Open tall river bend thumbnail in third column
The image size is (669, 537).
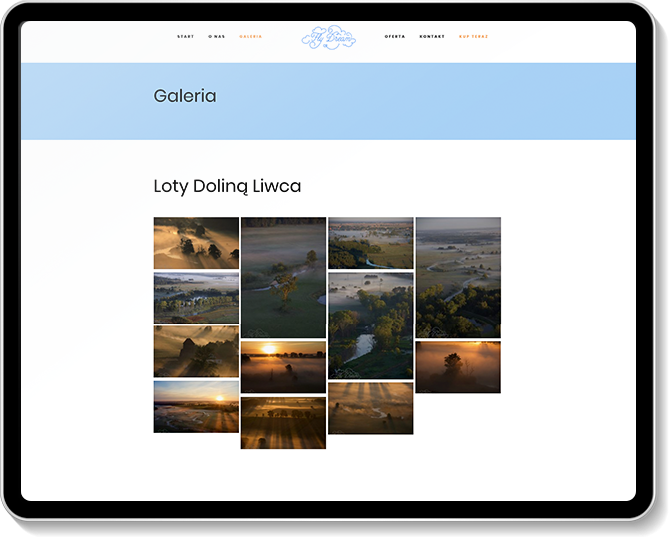[x=370, y=325]
